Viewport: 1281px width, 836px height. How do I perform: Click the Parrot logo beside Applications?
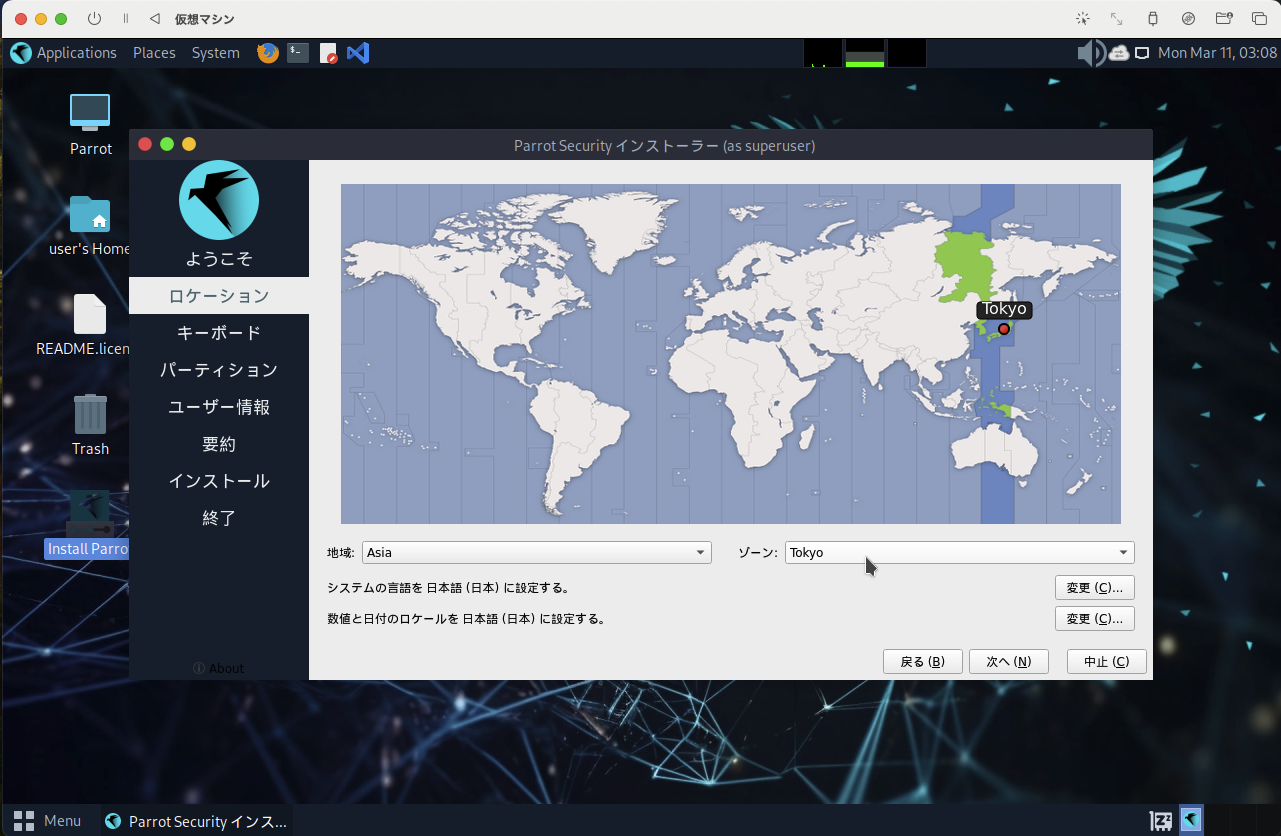21,53
